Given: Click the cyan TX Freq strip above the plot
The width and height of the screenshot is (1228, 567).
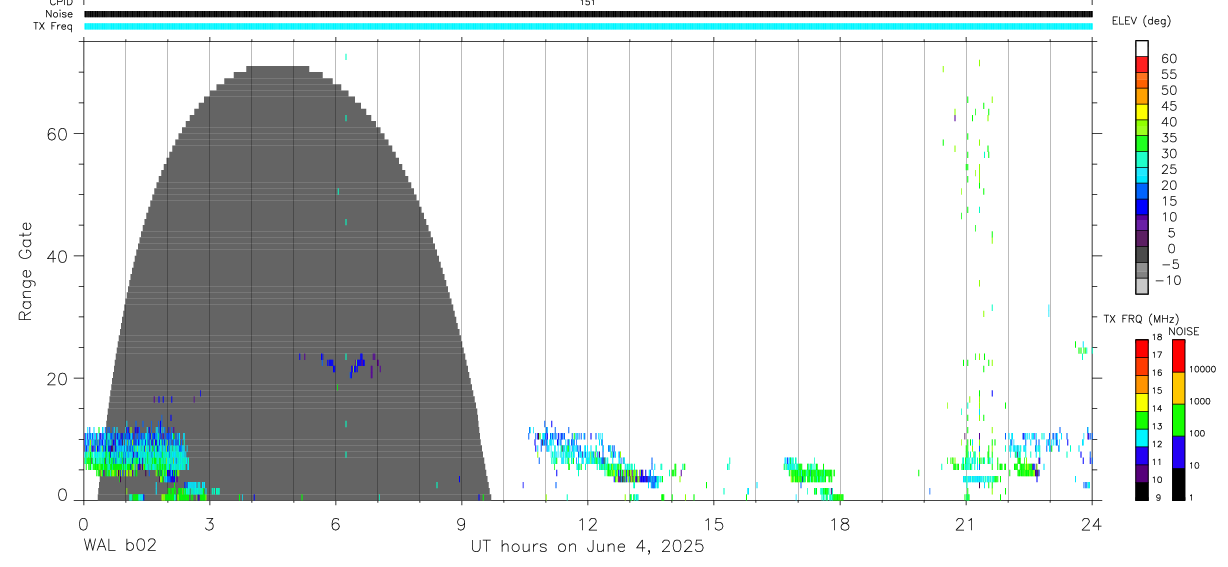Looking at the screenshot, I should click(588, 26).
